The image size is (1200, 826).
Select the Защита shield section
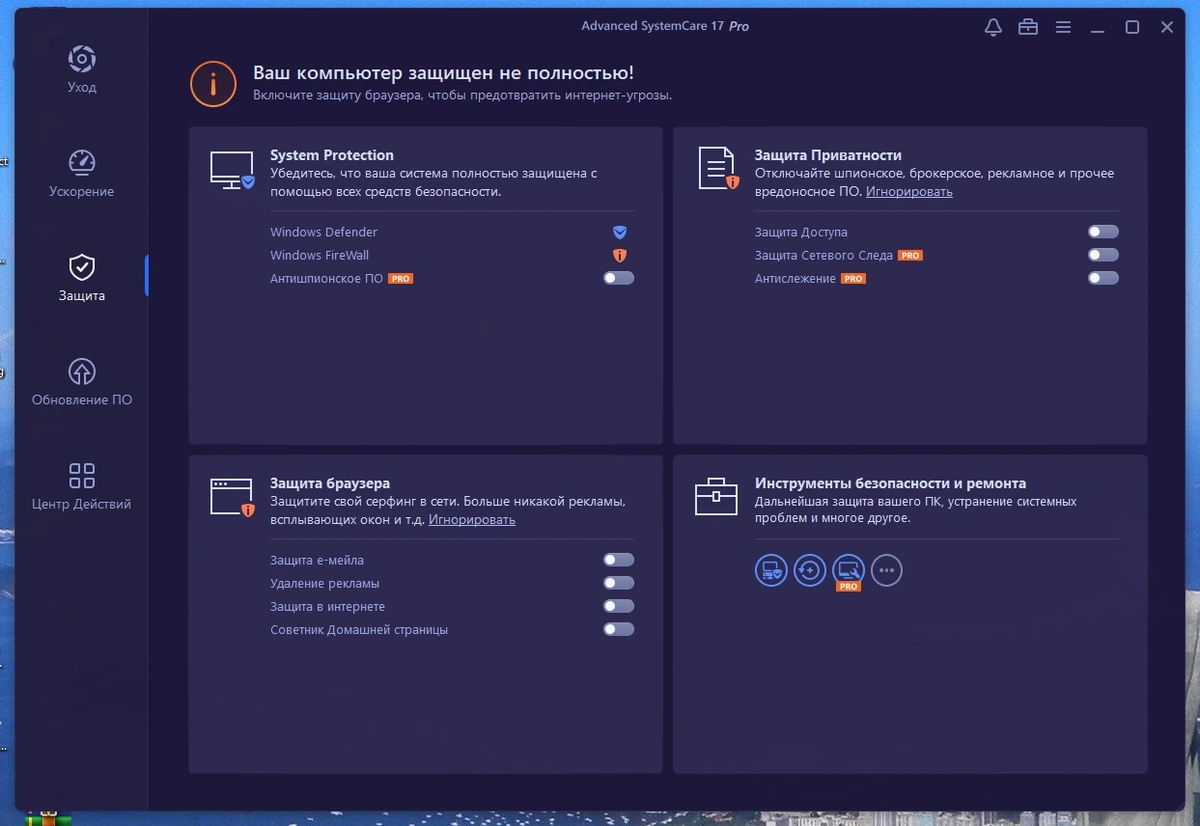(x=82, y=267)
